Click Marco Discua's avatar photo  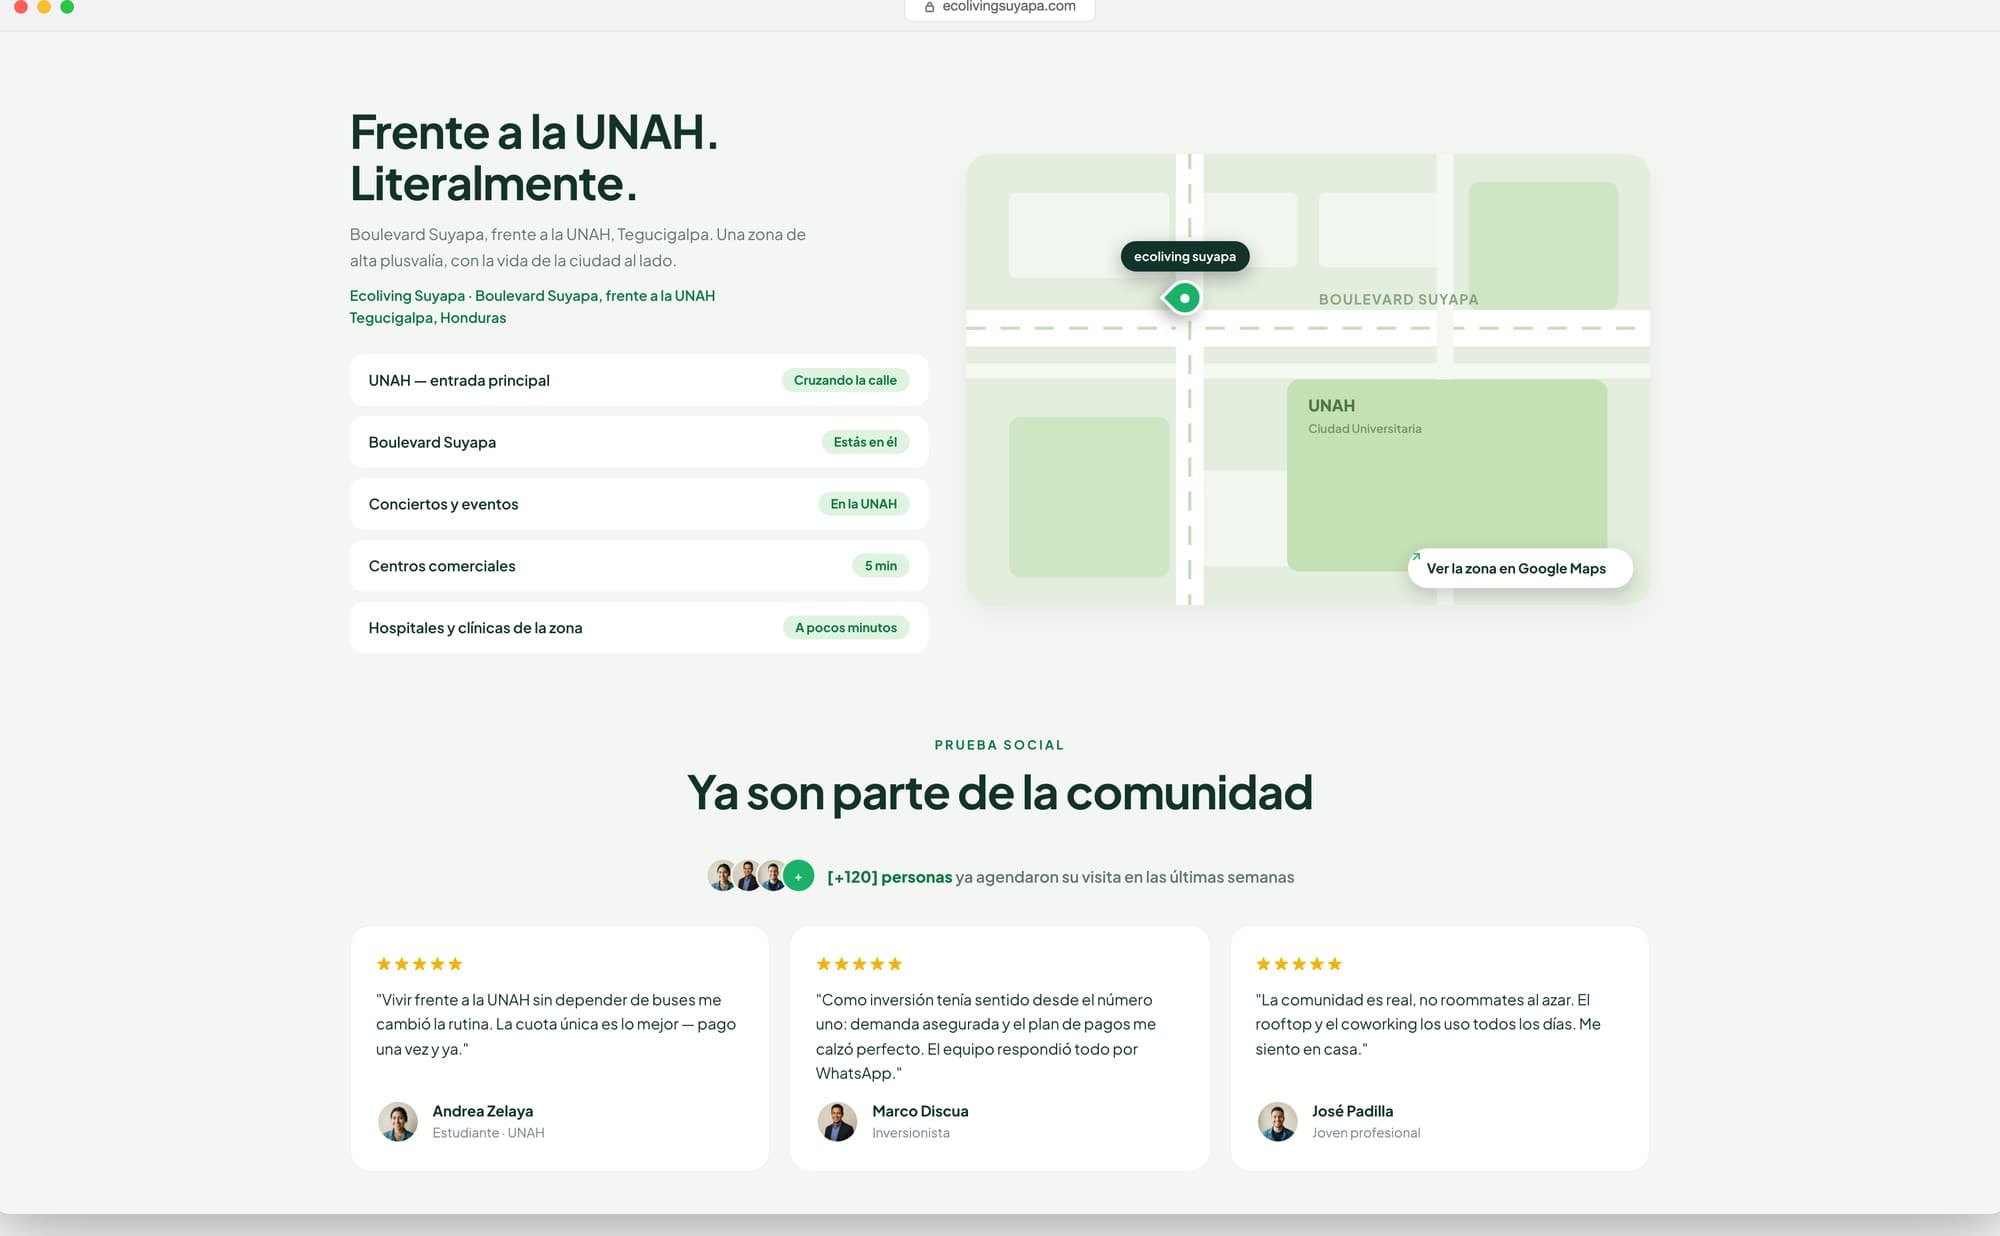pyautogui.click(x=838, y=1122)
